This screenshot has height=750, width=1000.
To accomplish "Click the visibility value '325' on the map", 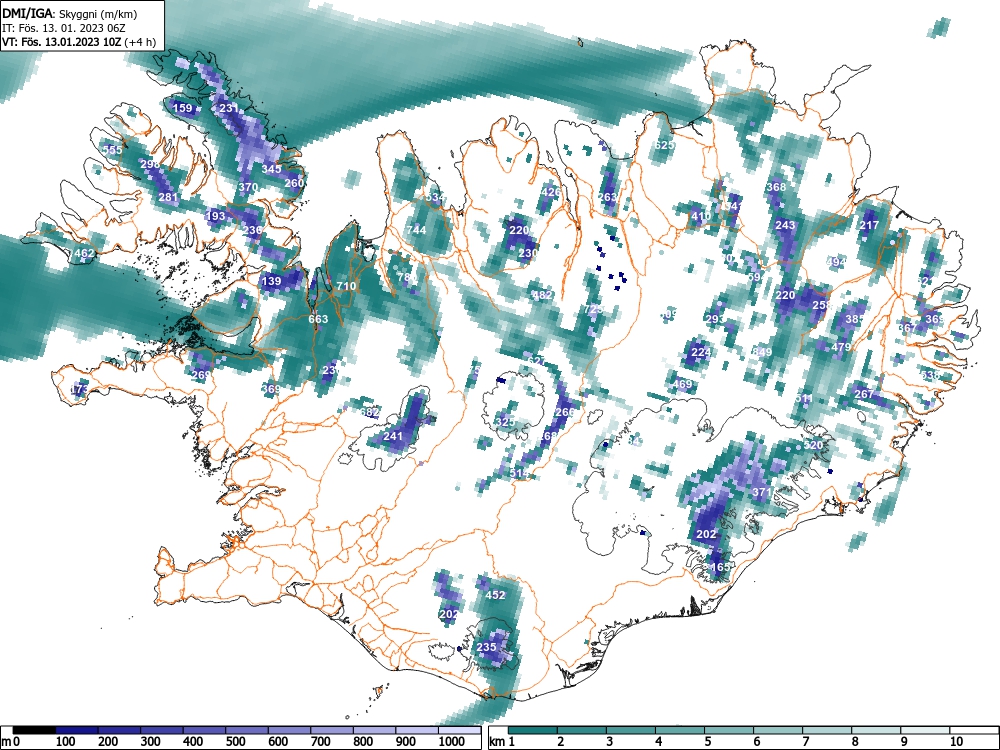I will (x=505, y=422).
